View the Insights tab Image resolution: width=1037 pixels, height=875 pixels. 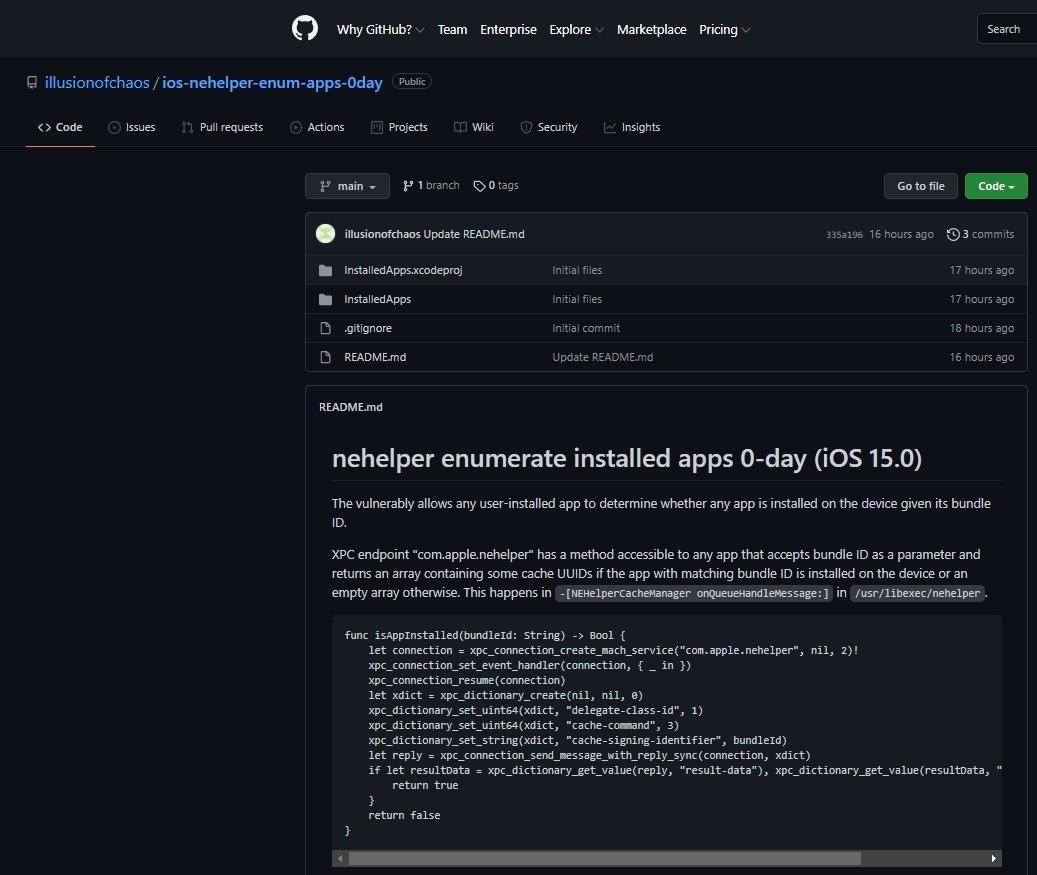pyautogui.click(x=632, y=127)
